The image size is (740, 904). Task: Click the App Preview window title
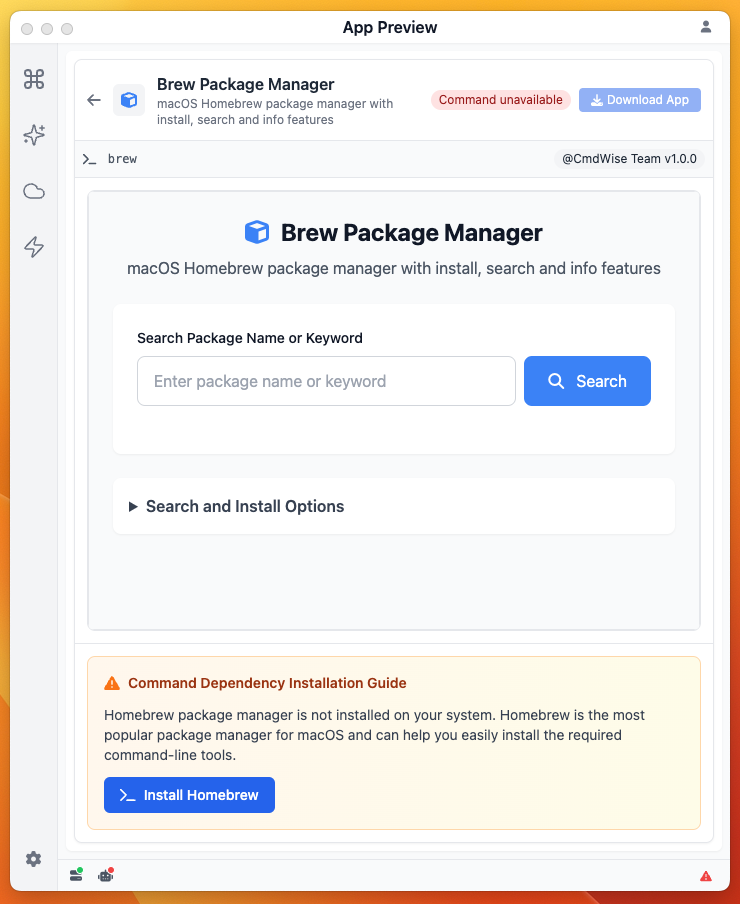pyautogui.click(x=390, y=27)
